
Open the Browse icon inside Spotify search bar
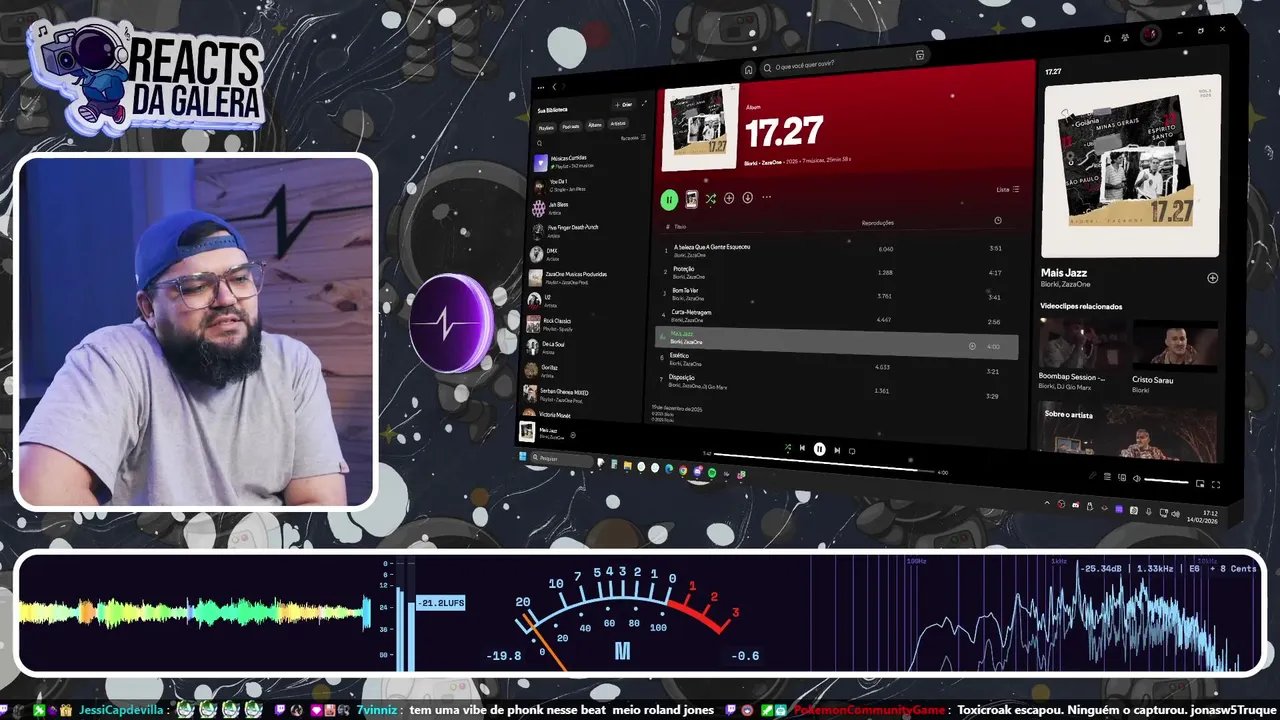point(920,55)
